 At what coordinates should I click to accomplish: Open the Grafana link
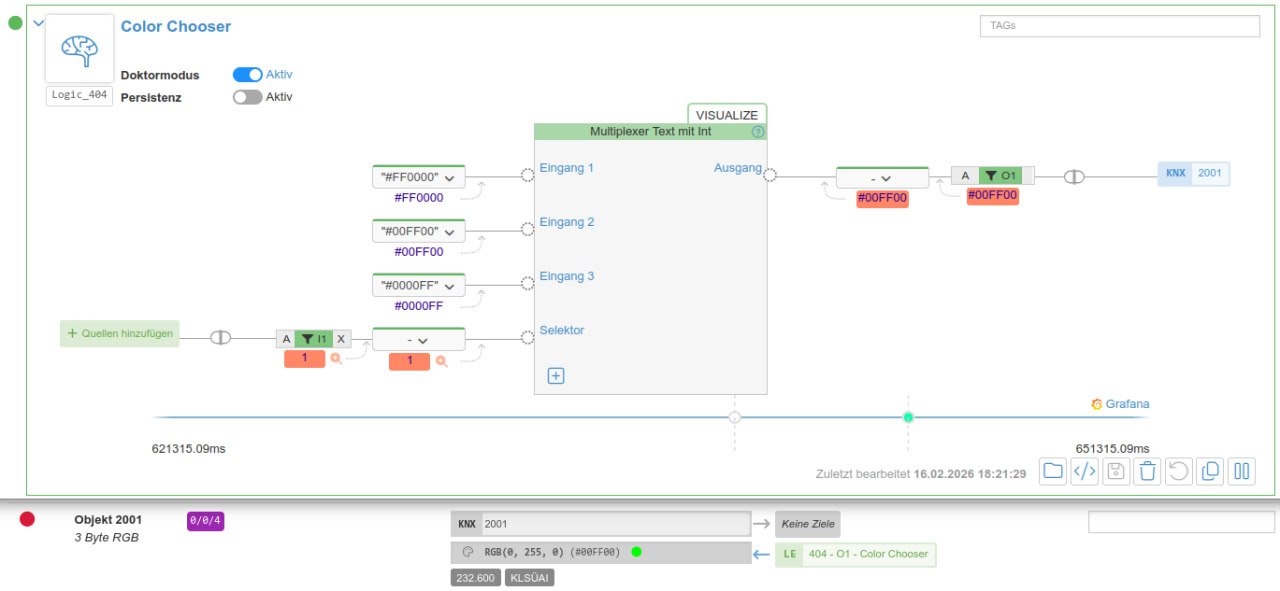1120,404
